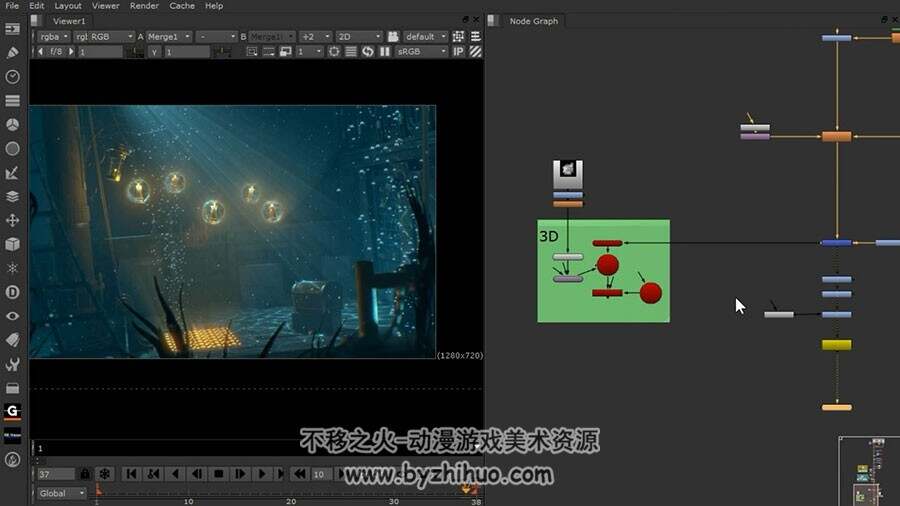Image resolution: width=900 pixels, height=506 pixels.
Task: Open the G plugin toolbar icon
Action: pyautogui.click(x=12, y=411)
